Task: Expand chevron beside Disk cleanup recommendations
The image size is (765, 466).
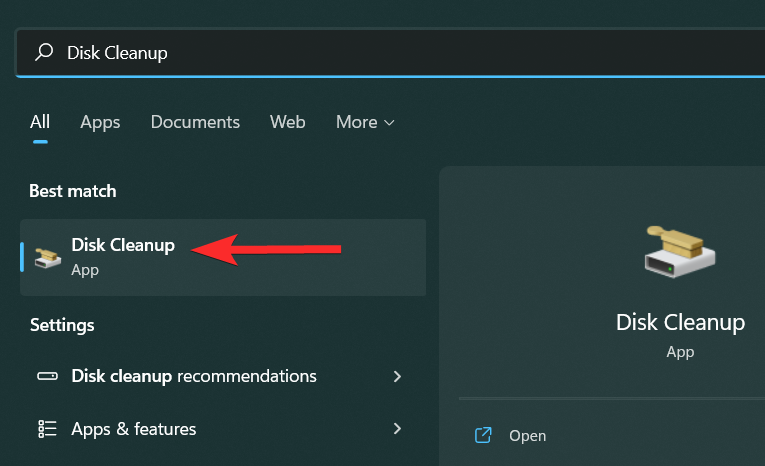Action: [397, 377]
